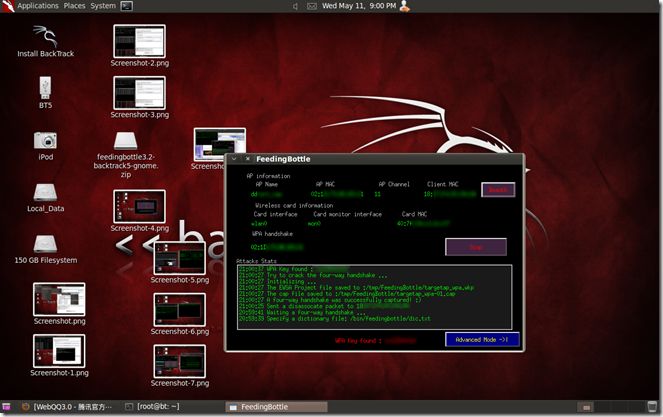The image size is (663, 417).
Task: Select the Screenshot-6.png thumbnail
Action: 180,310
